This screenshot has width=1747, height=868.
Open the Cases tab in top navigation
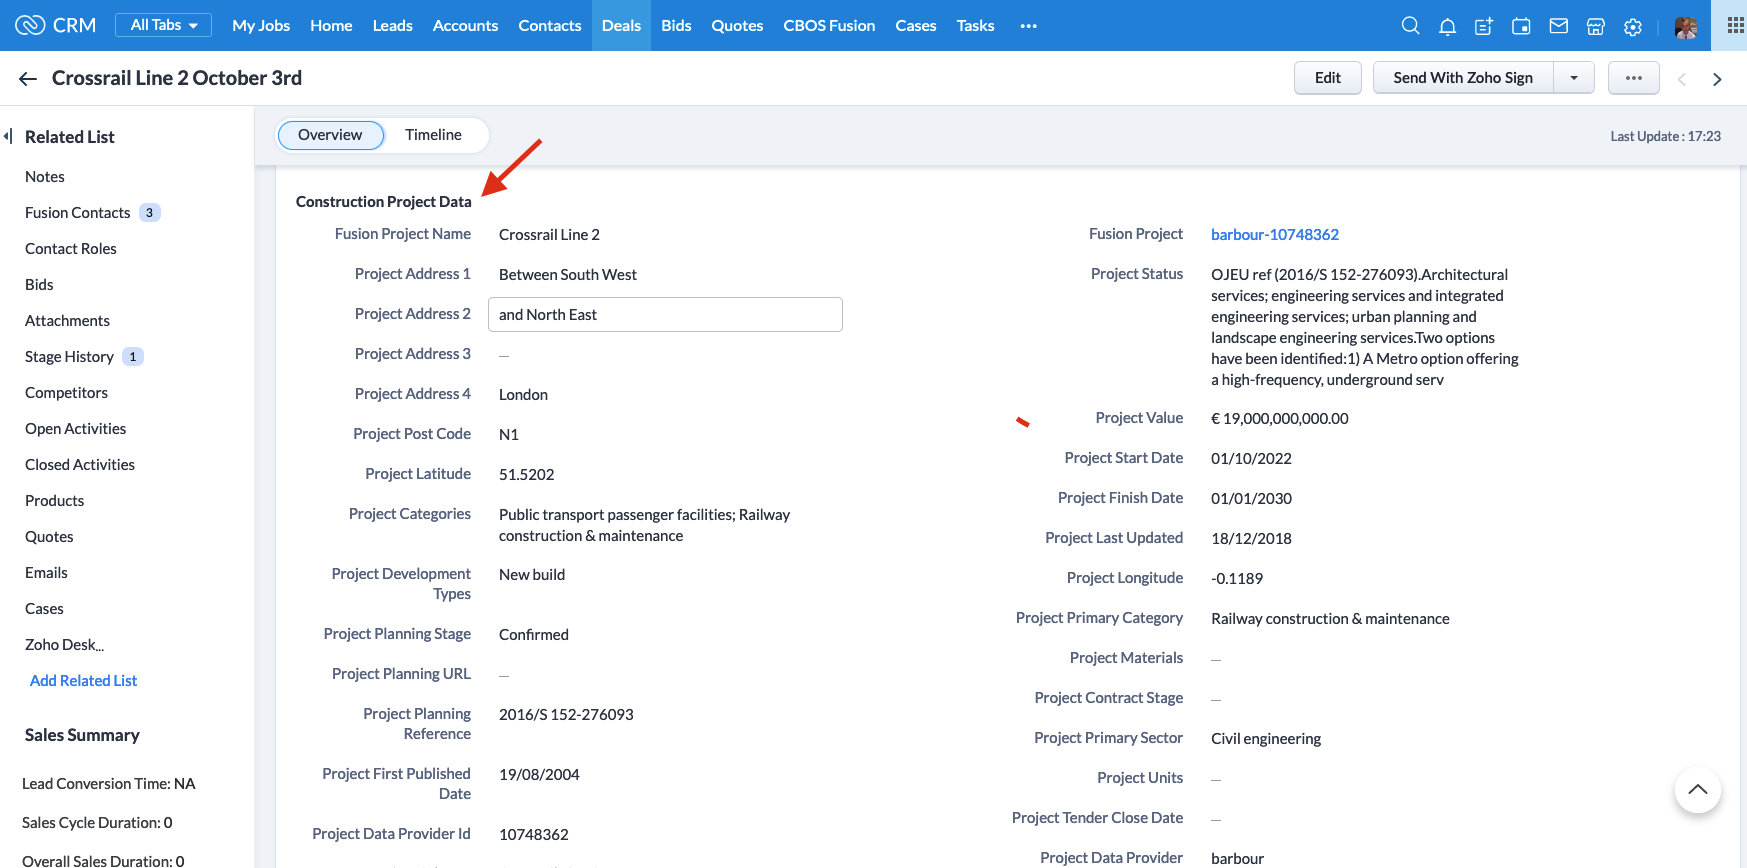pos(916,26)
